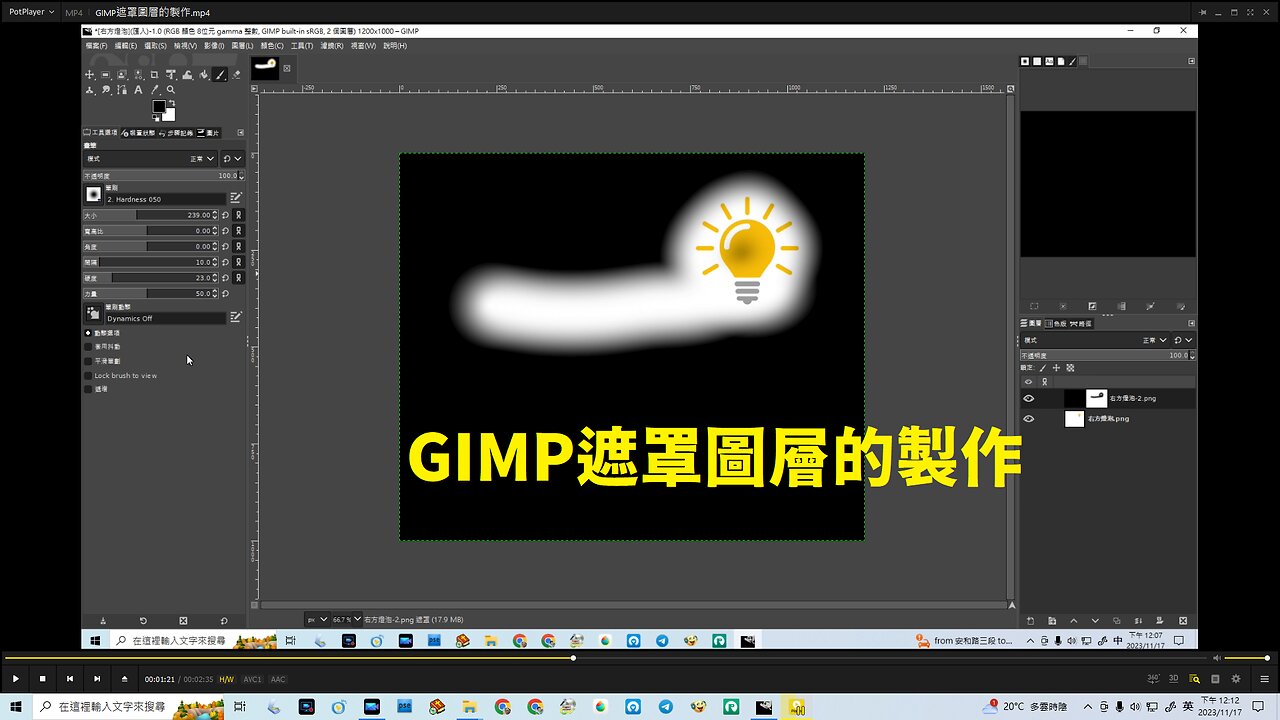Select the Color Picker tool
This screenshot has height=720, width=1280.
point(155,90)
